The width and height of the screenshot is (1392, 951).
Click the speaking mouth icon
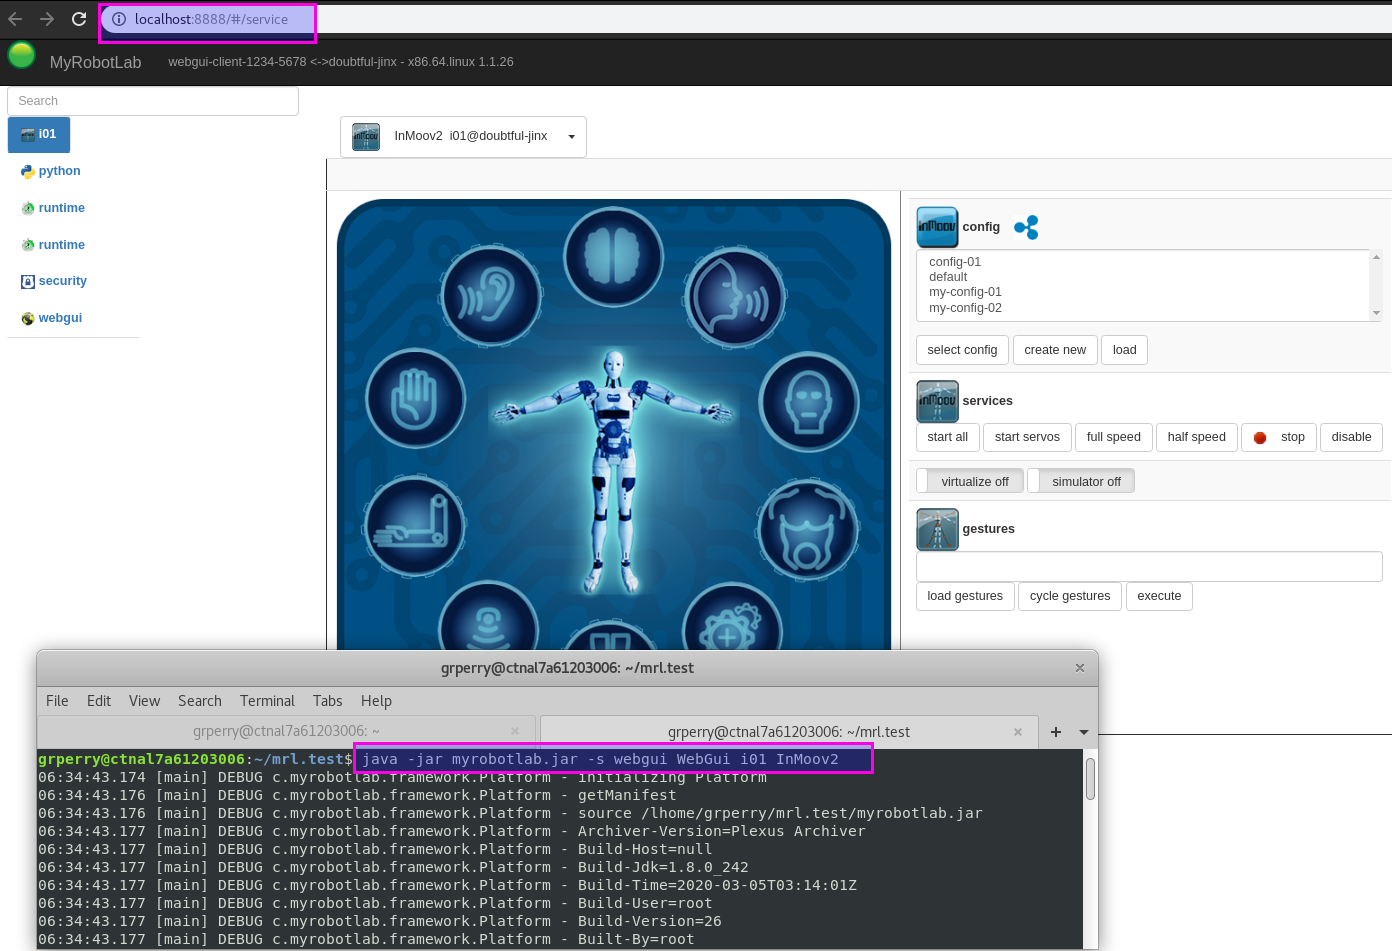735,296
